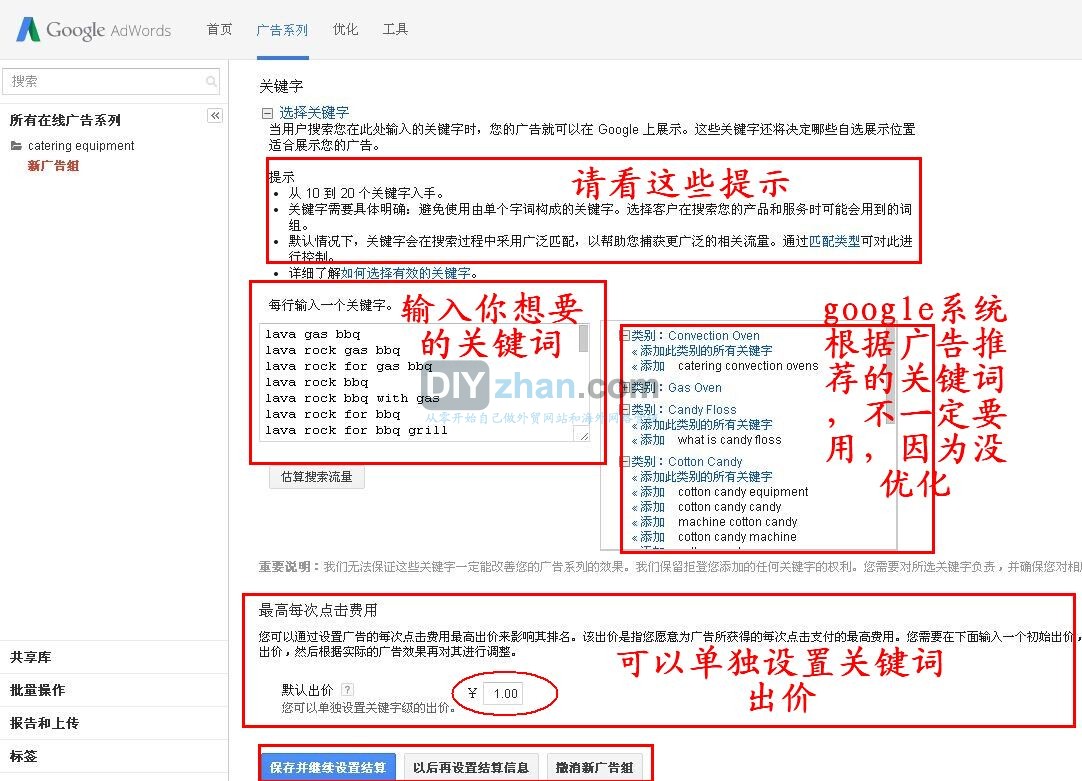Click the 估算搜索流量 button
This screenshot has width=1082, height=781.
tap(316, 477)
